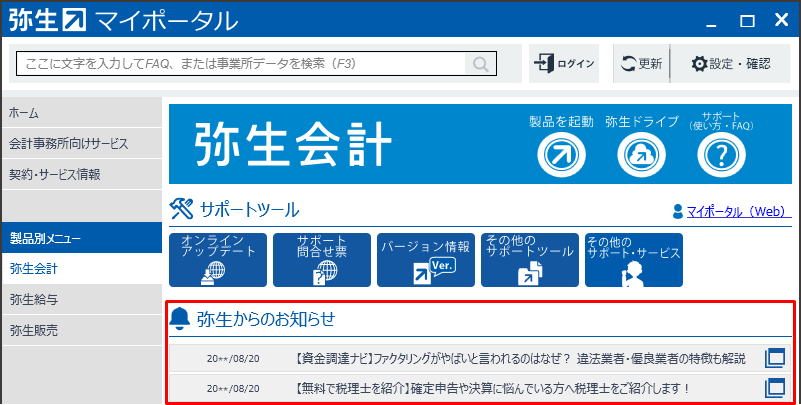Open その他のサポート・サービス tile
The image size is (801, 405).
click(x=633, y=260)
